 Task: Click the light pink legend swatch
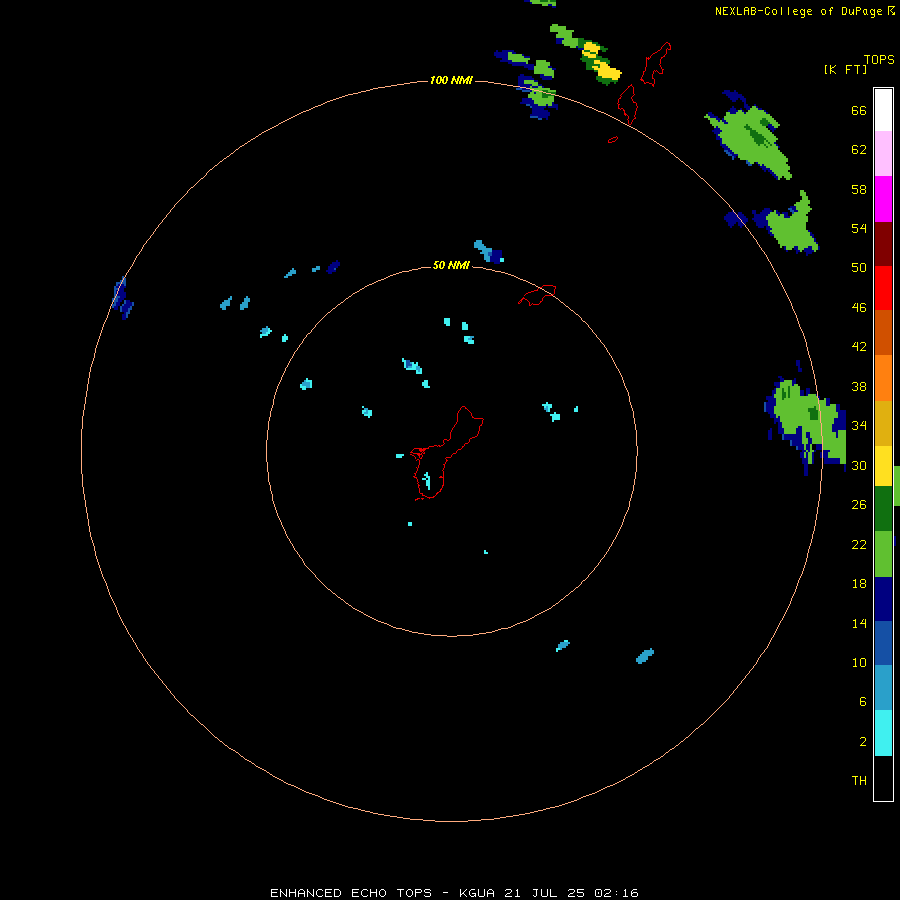pyautogui.click(x=883, y=154)
